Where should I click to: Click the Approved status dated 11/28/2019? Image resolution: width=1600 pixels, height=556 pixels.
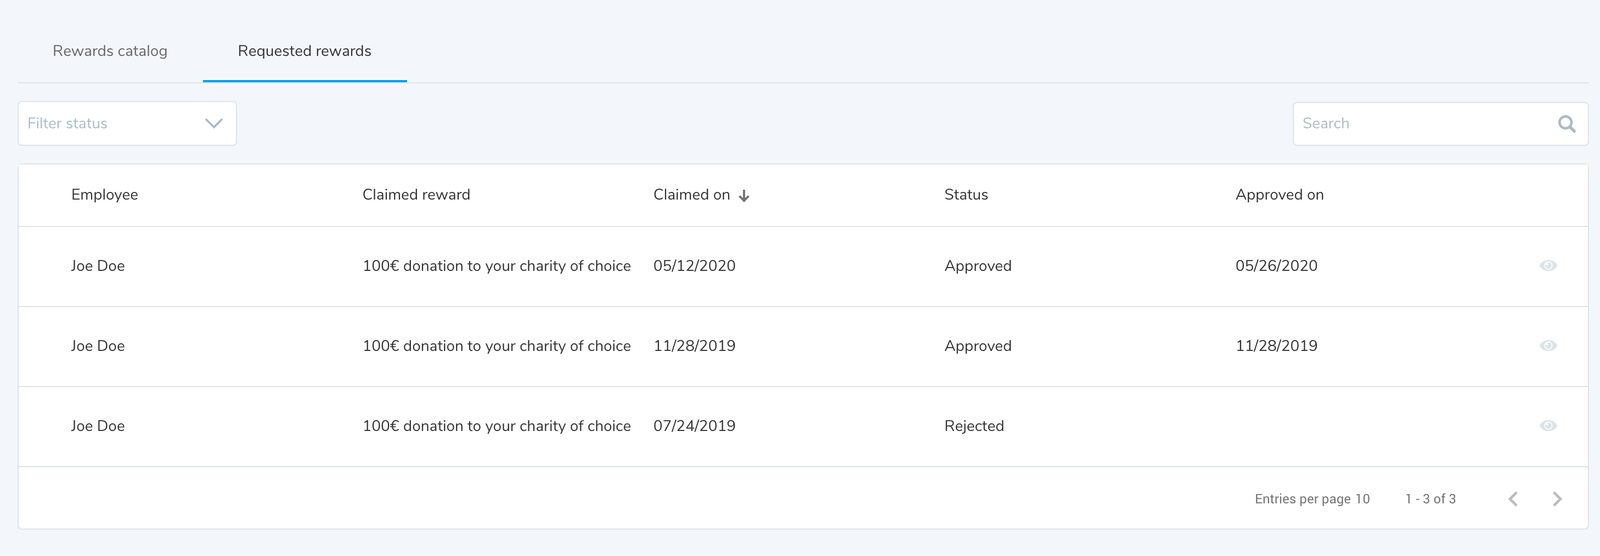coord(977,346)
